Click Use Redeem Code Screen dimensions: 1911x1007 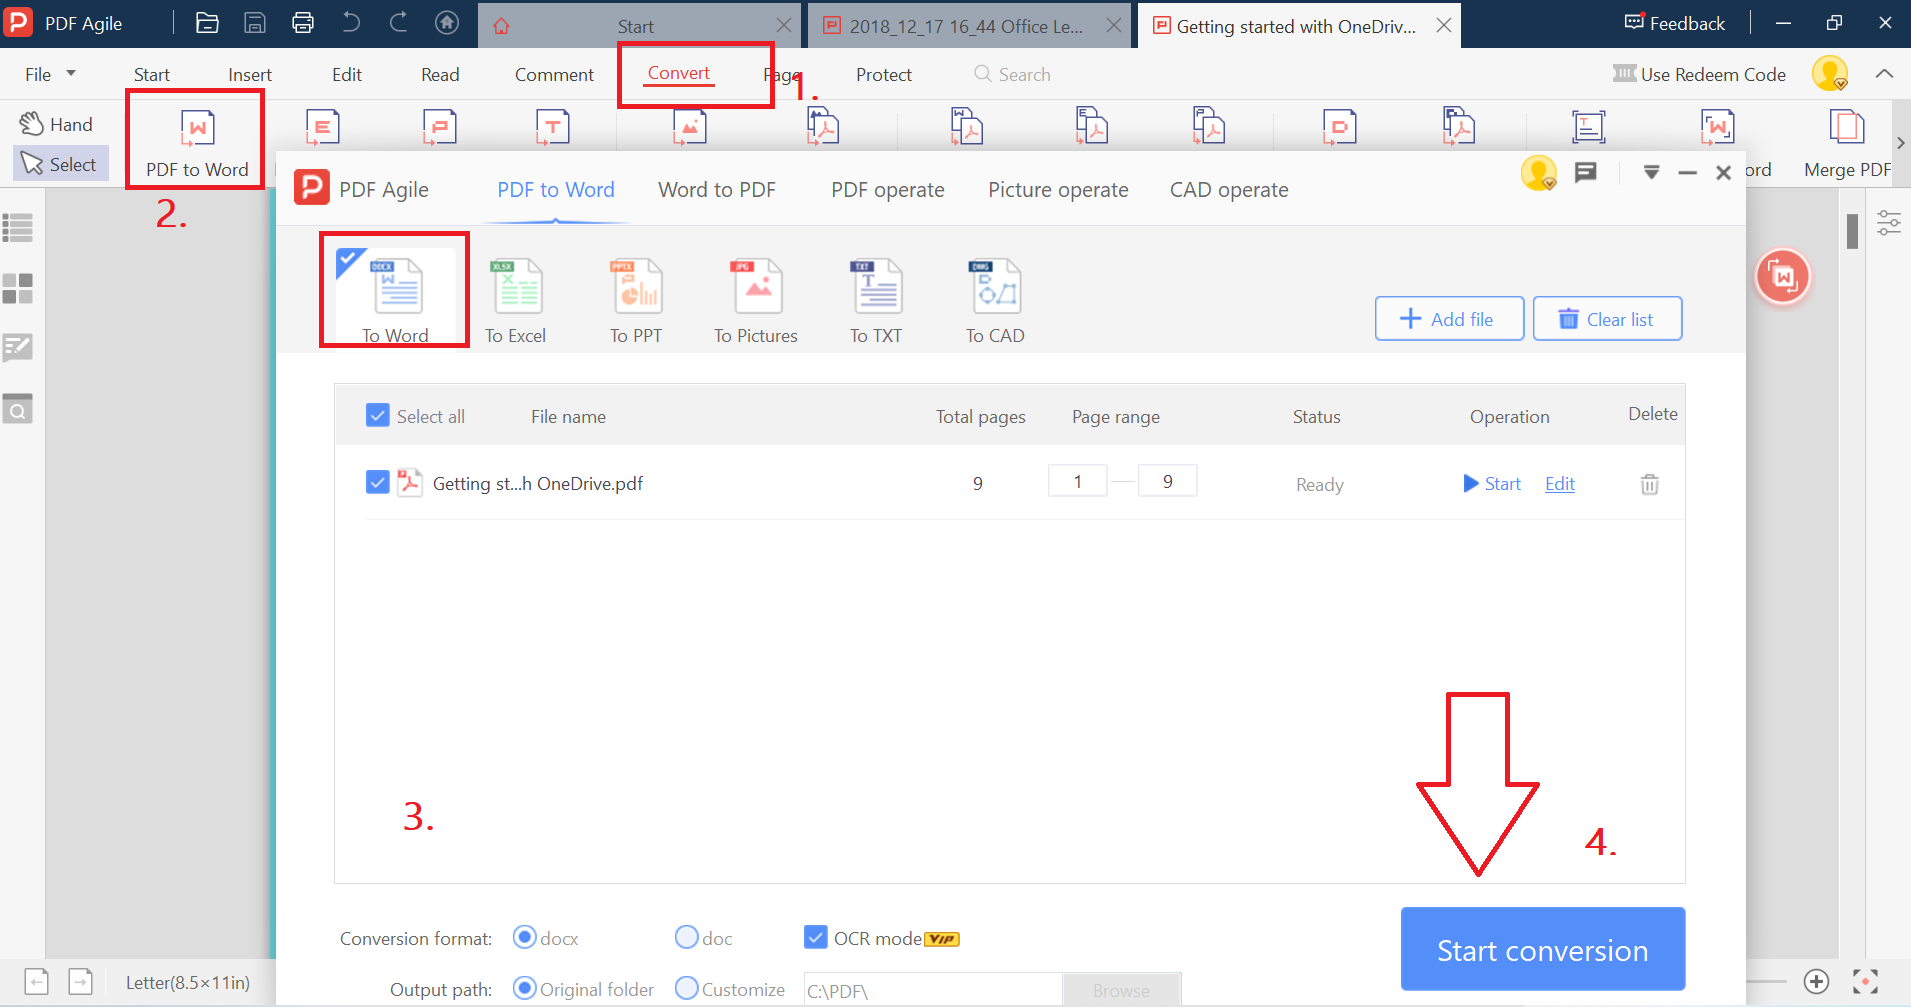click(1699, 74)
